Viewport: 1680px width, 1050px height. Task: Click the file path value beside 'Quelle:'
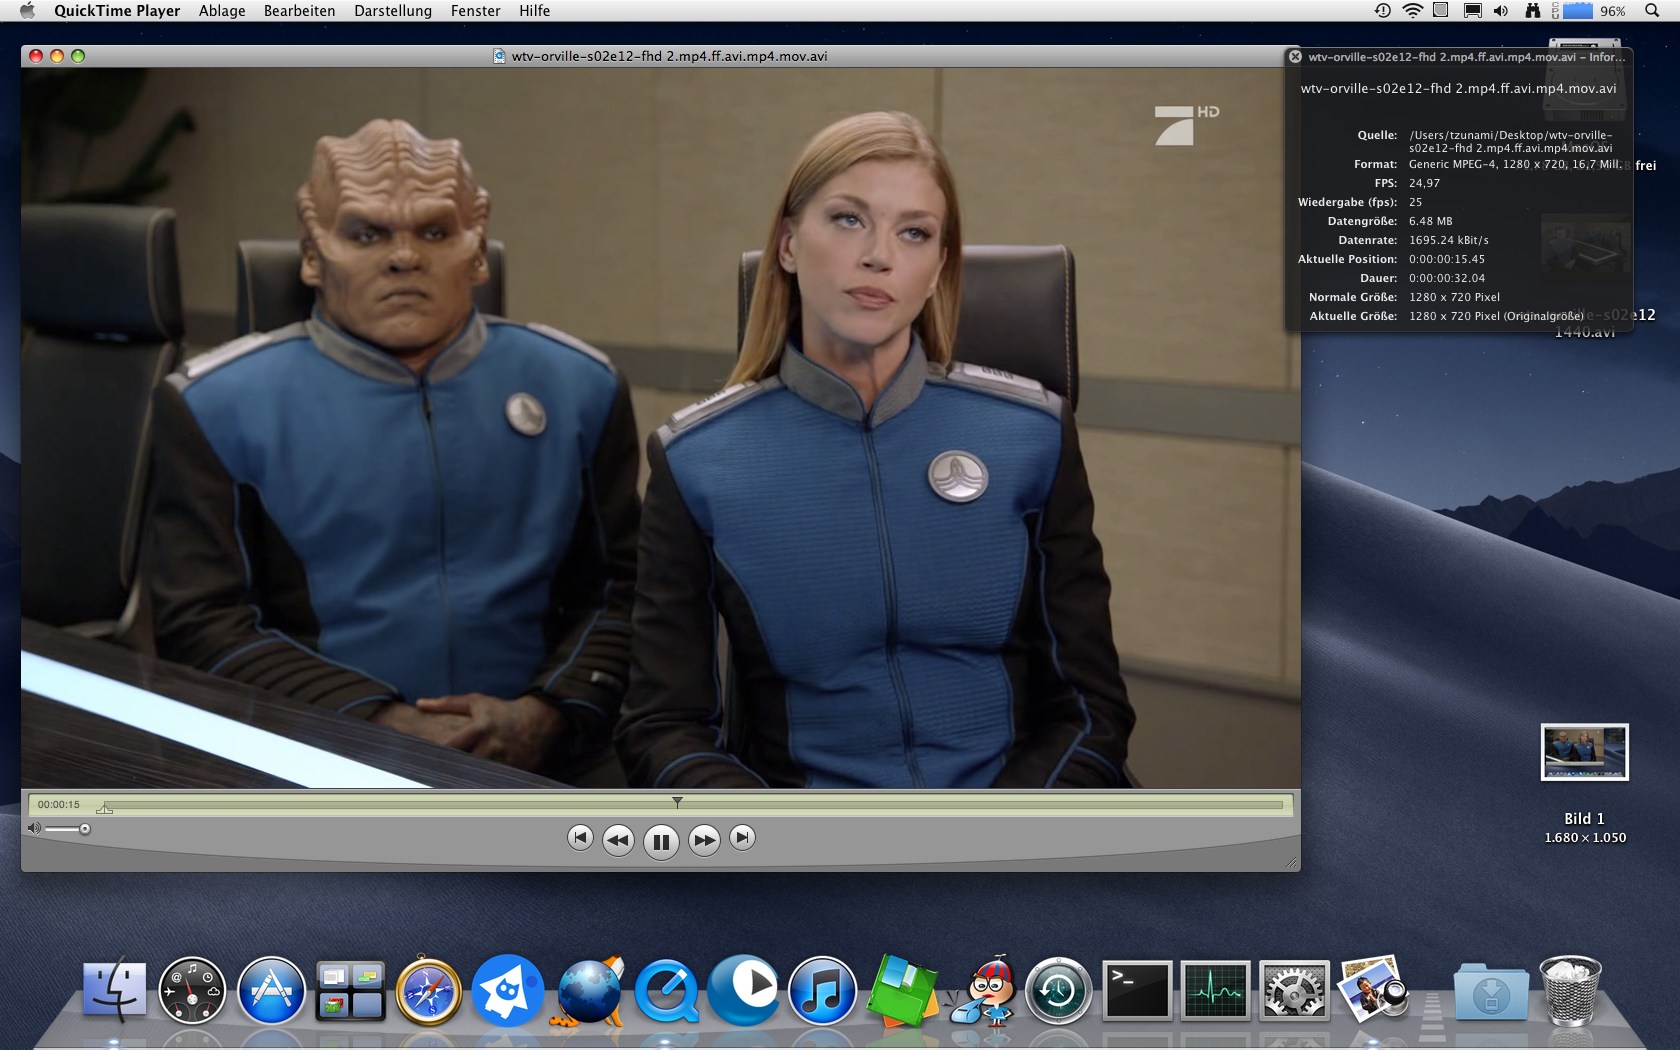tap(1511, 142)
